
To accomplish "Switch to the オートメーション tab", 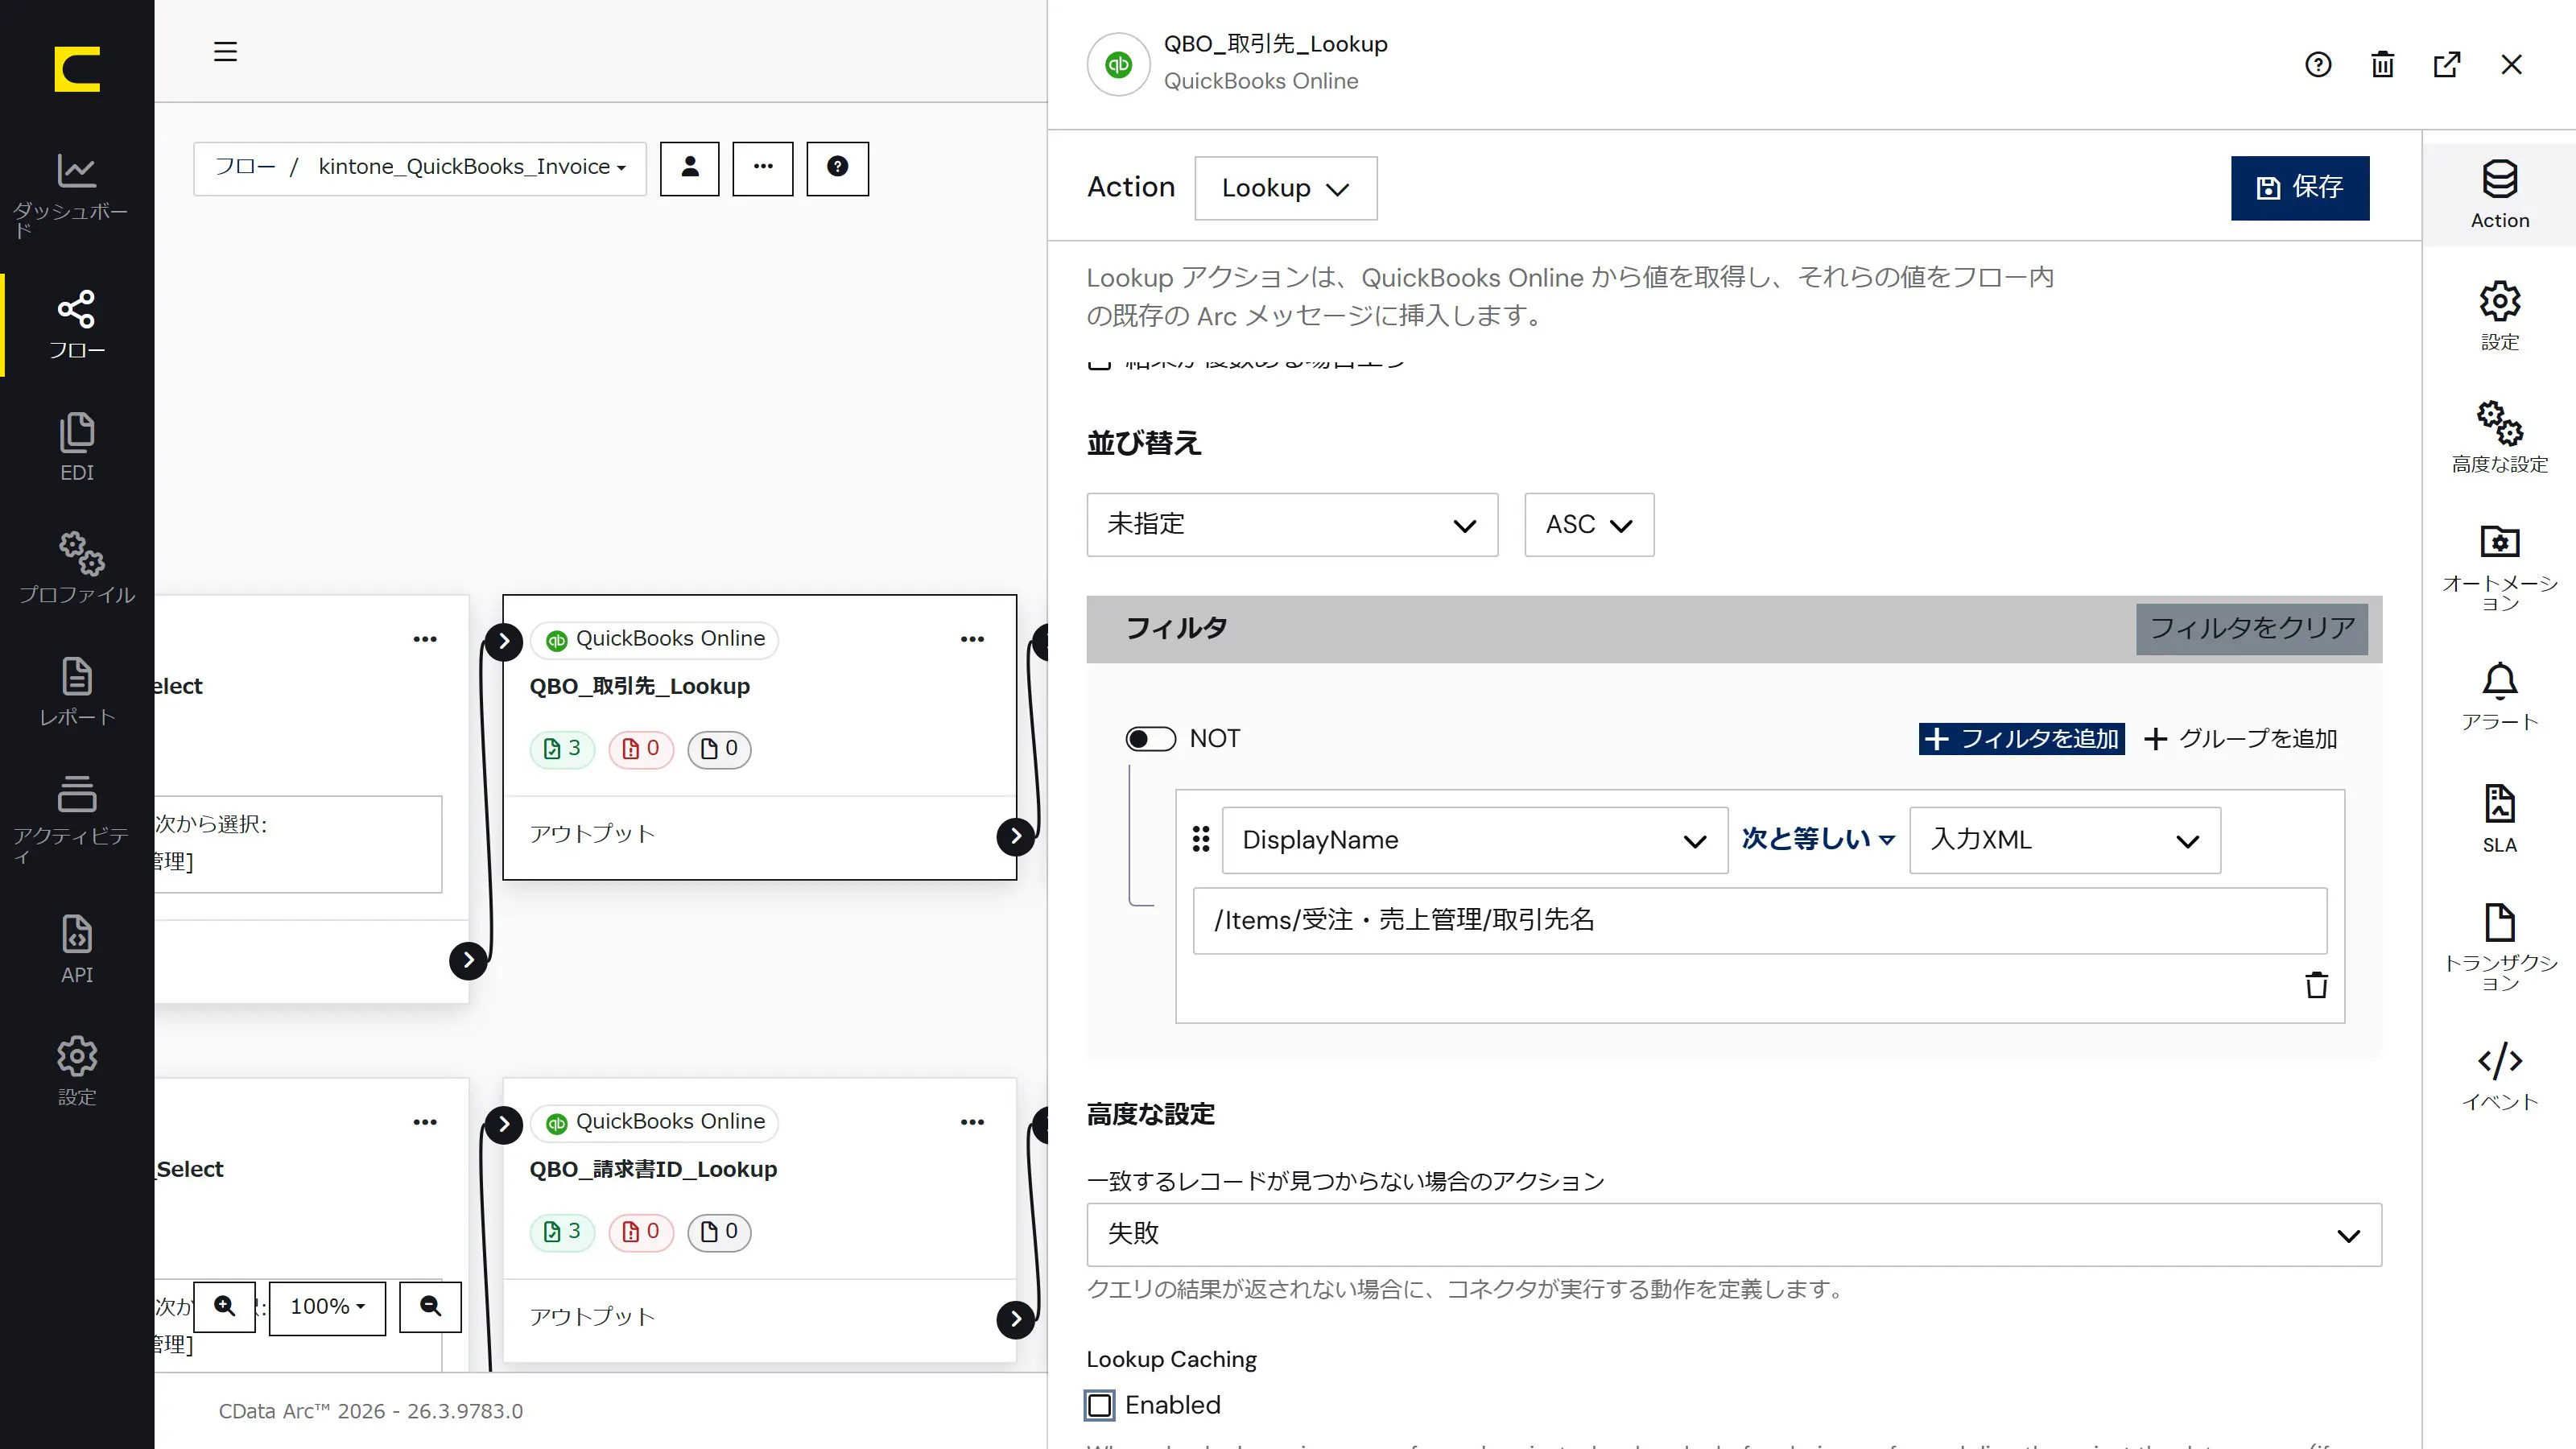I will (2499, 568).
